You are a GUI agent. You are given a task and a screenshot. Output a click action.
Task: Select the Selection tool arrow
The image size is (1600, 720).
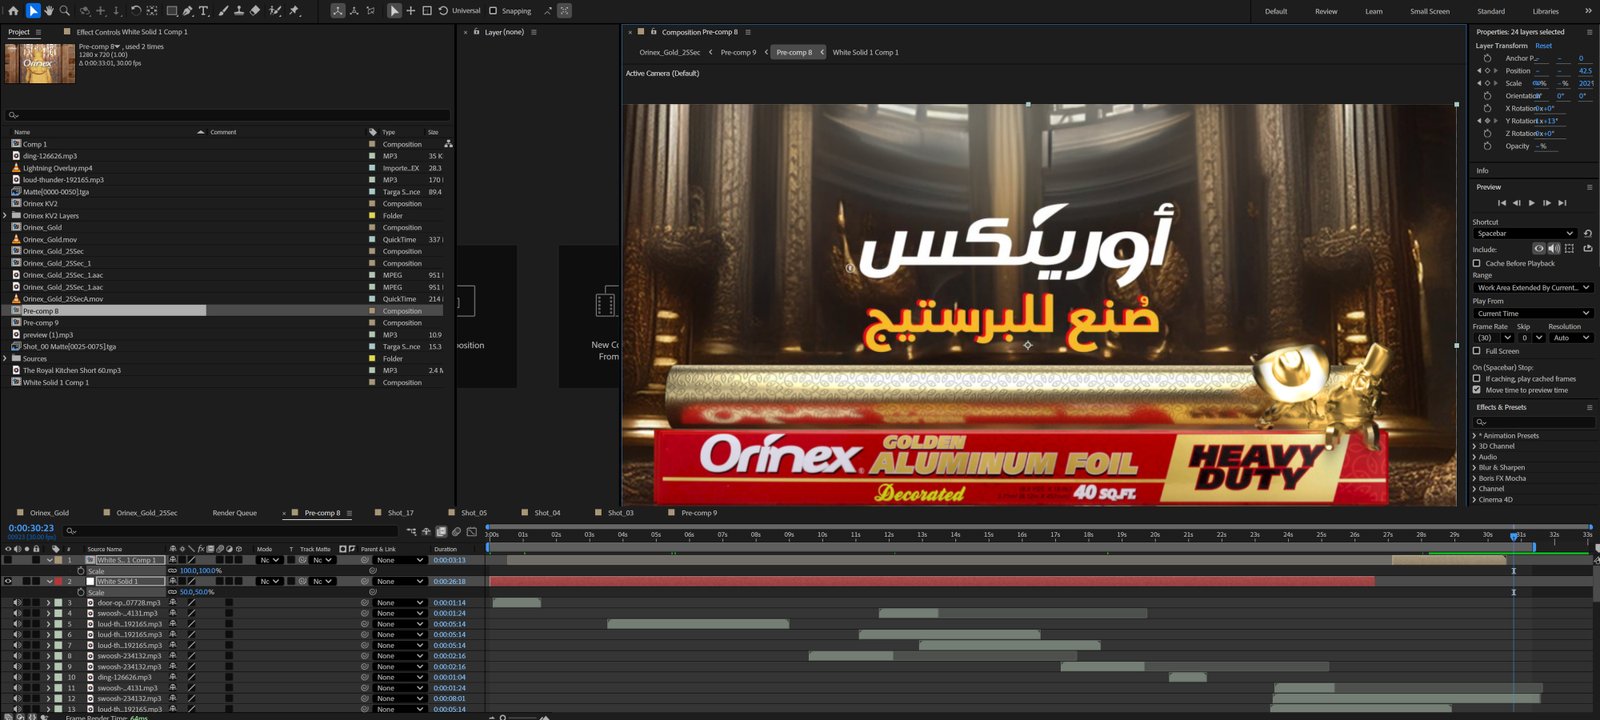pyautogui.click(x=33, y=10)
